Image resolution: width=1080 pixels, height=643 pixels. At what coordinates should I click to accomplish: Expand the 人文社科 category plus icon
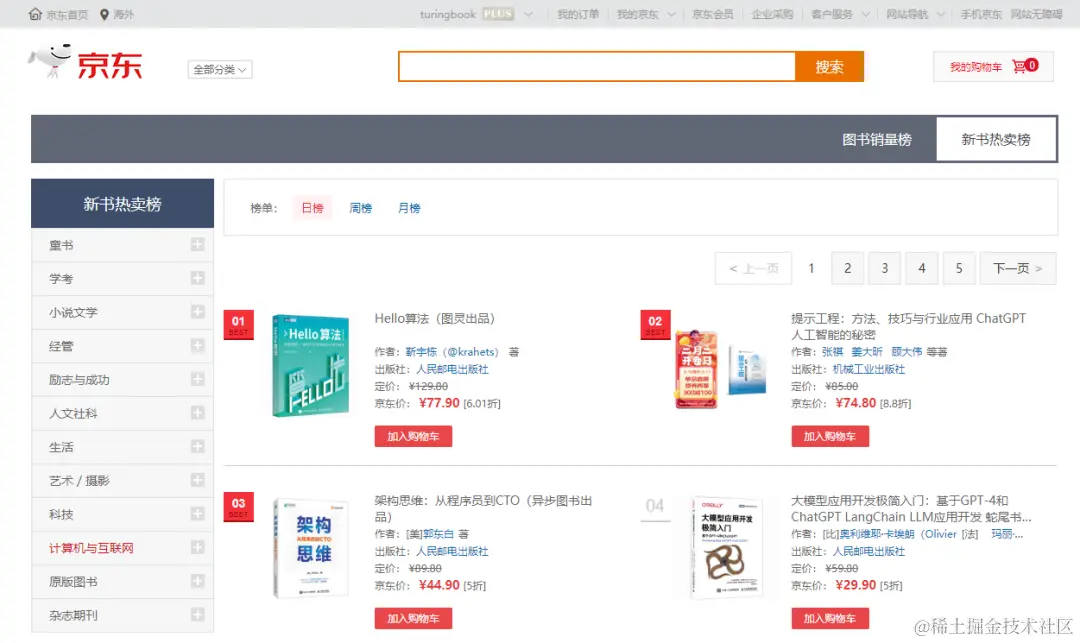coord(197,412)
